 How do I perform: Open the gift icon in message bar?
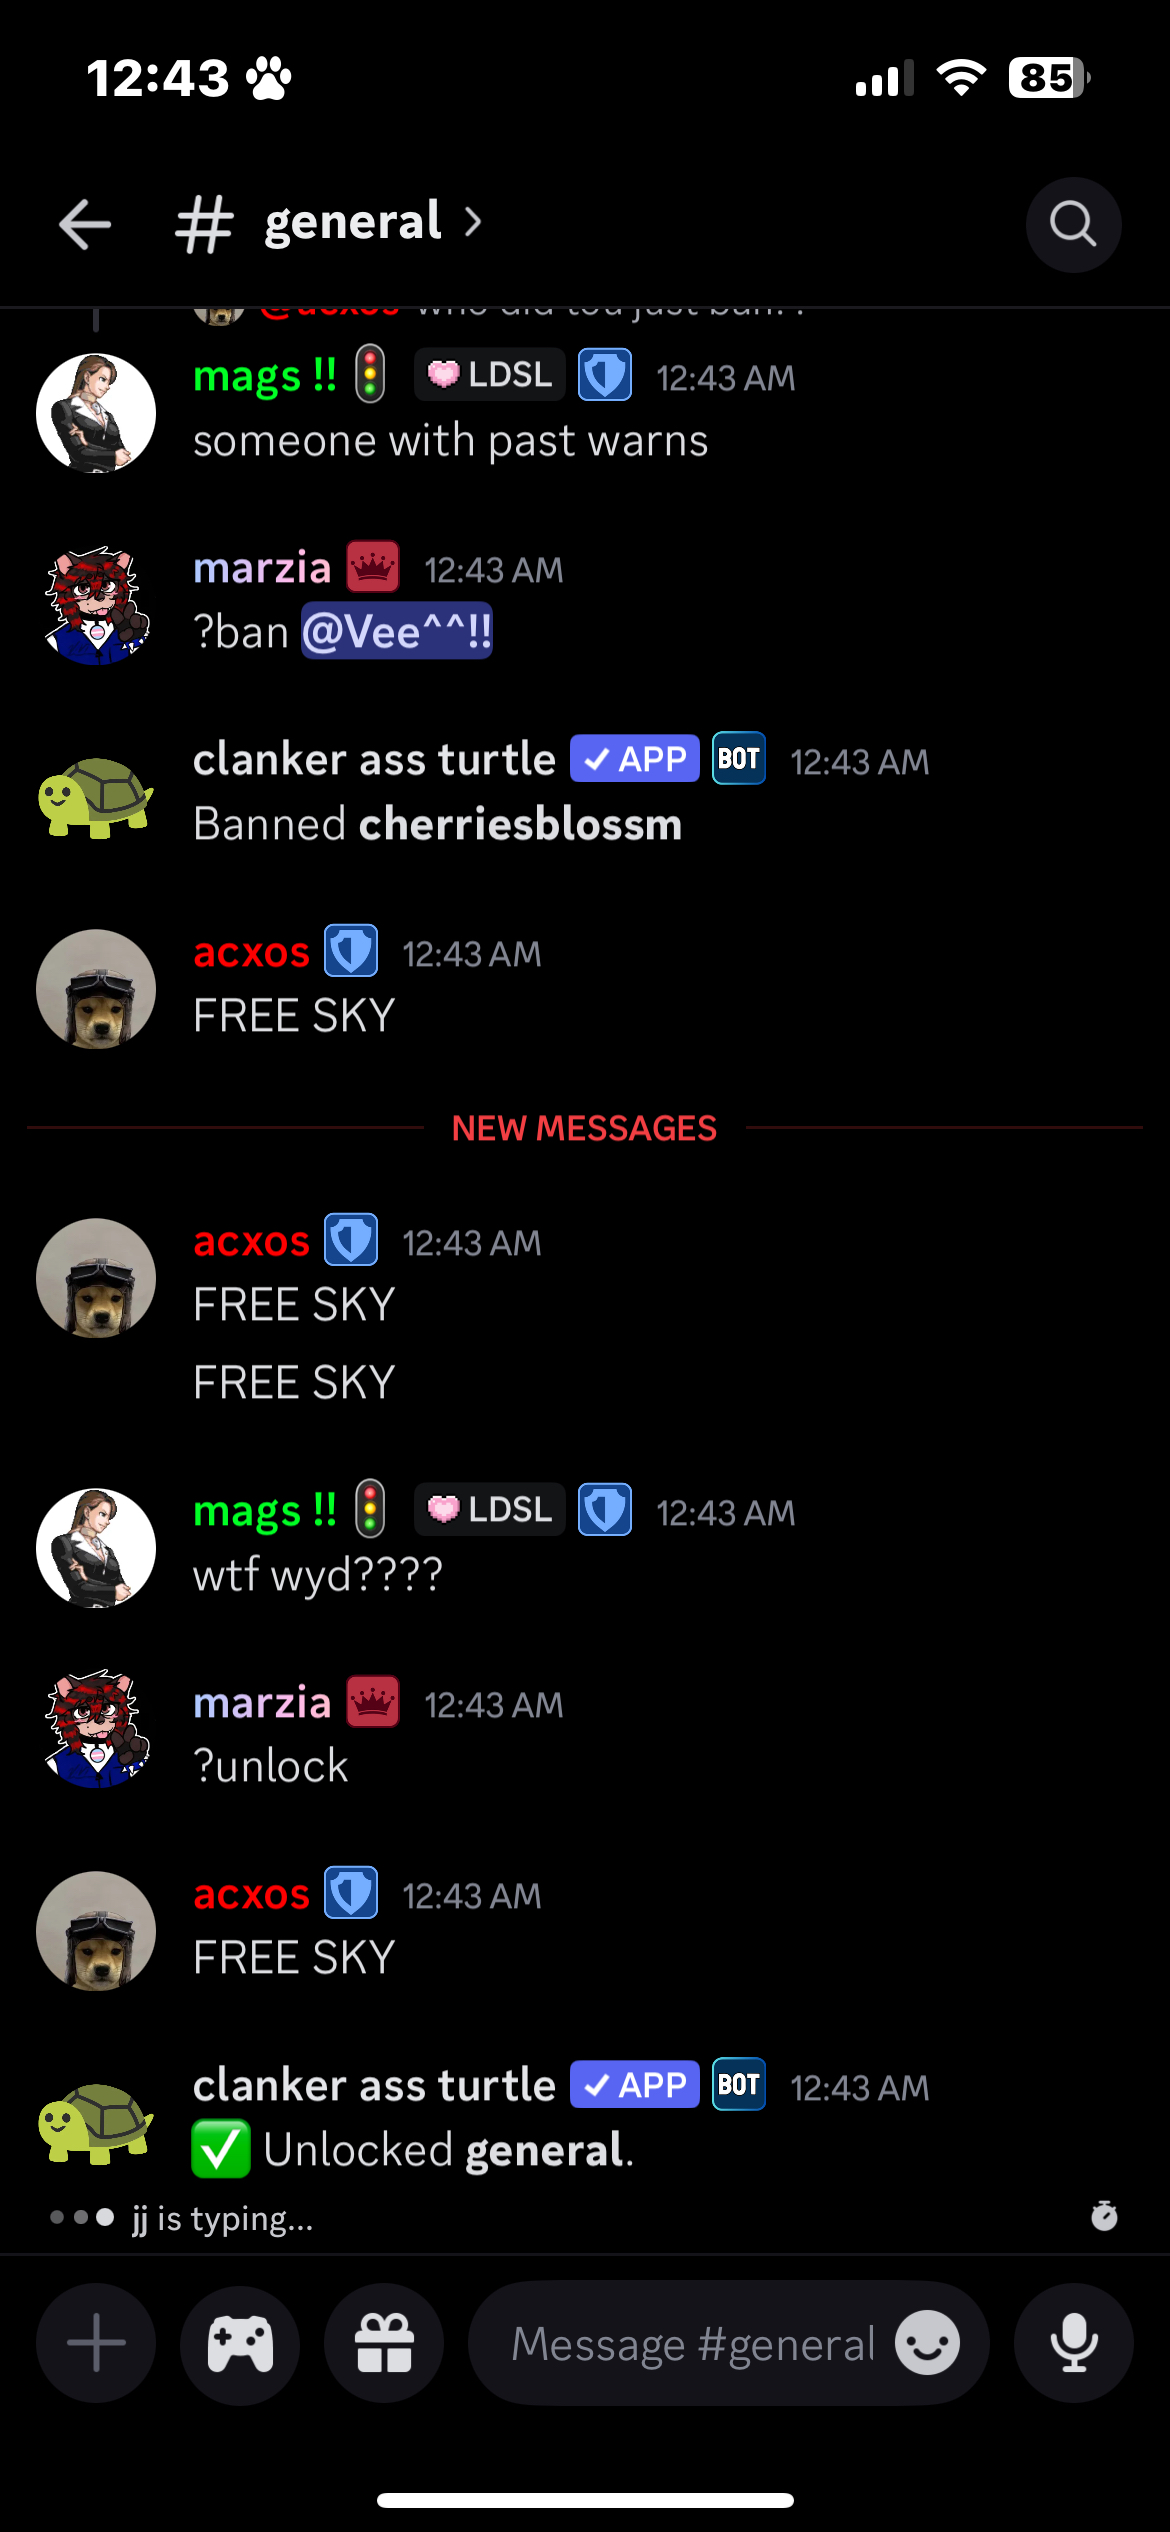pos(384,2343)
